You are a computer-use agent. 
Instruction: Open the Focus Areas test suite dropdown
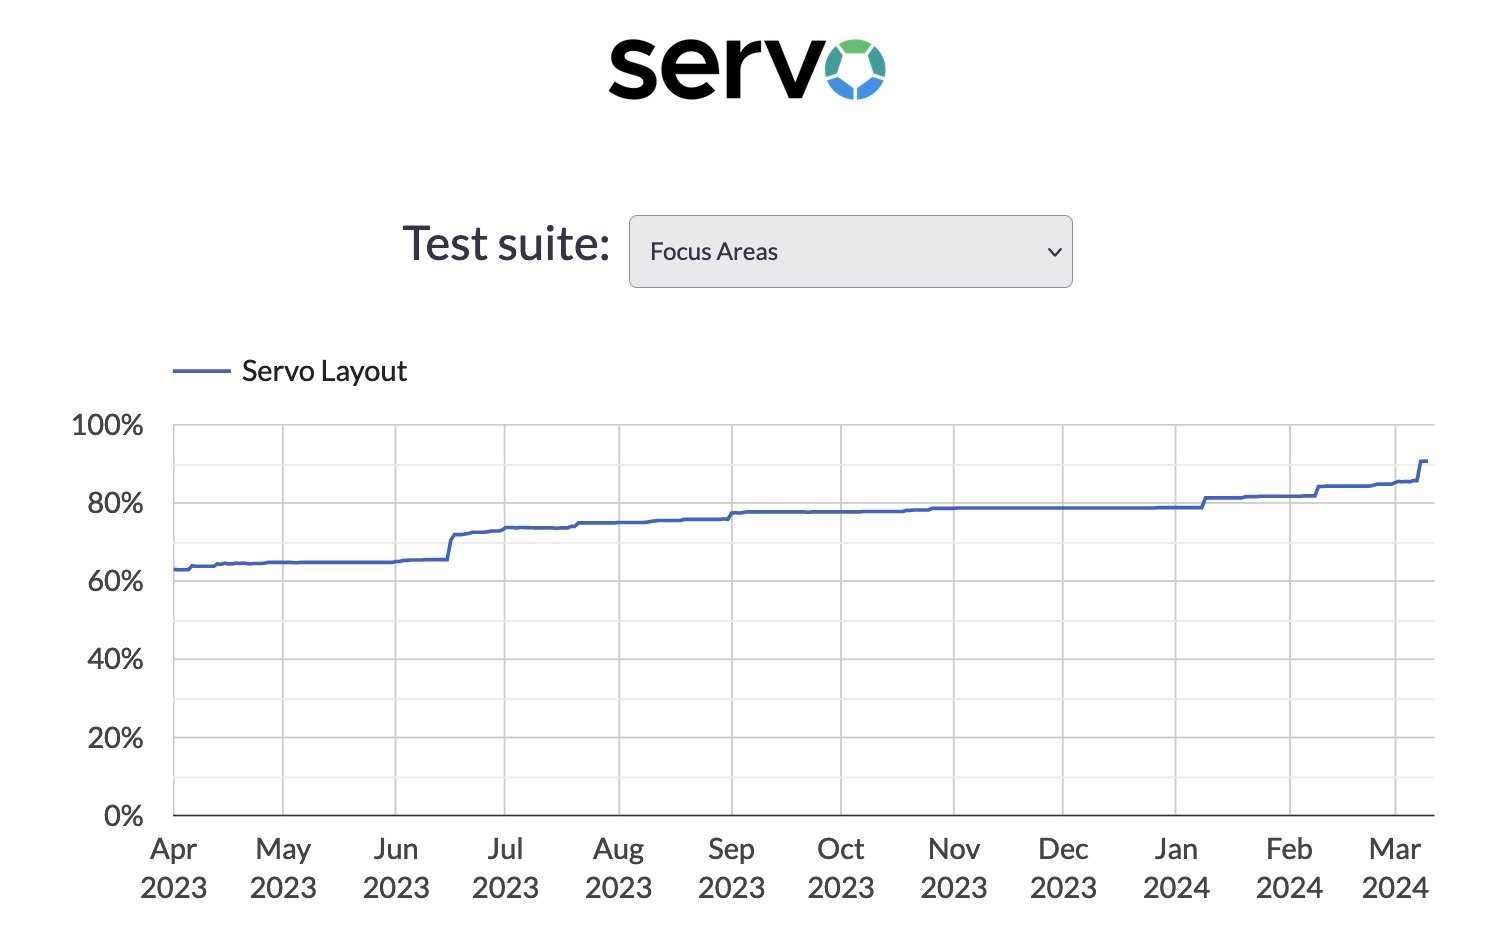[x=850, y=252]
